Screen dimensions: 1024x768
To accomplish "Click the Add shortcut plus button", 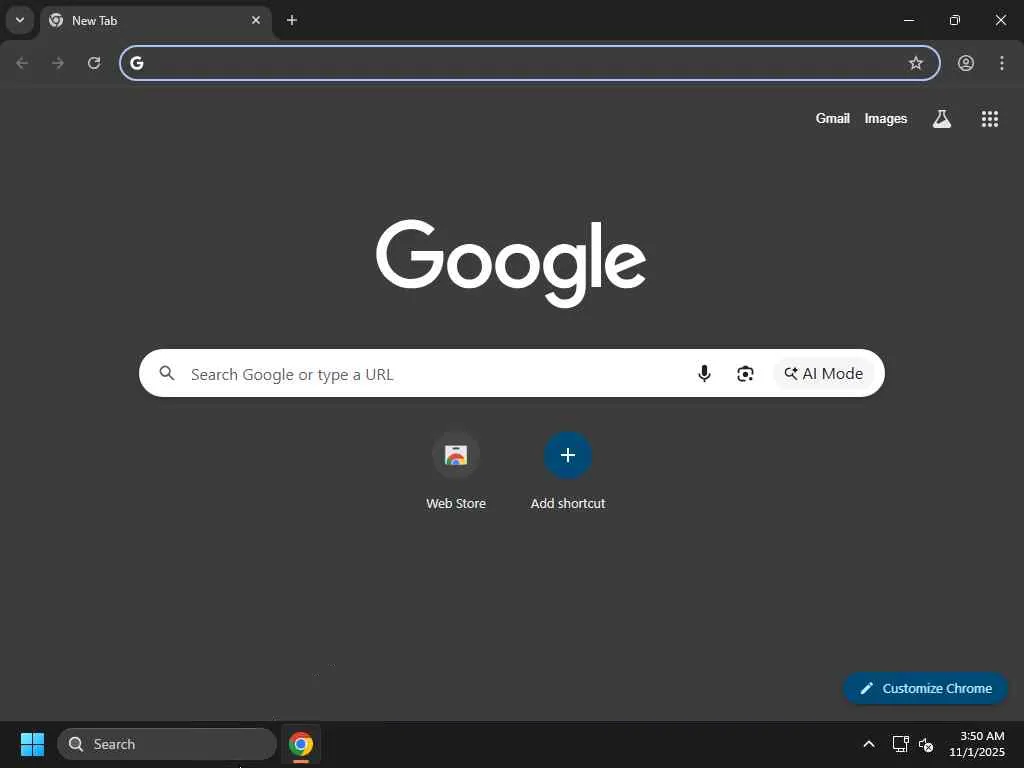I will pyautogui.click(x=568, y=455).
